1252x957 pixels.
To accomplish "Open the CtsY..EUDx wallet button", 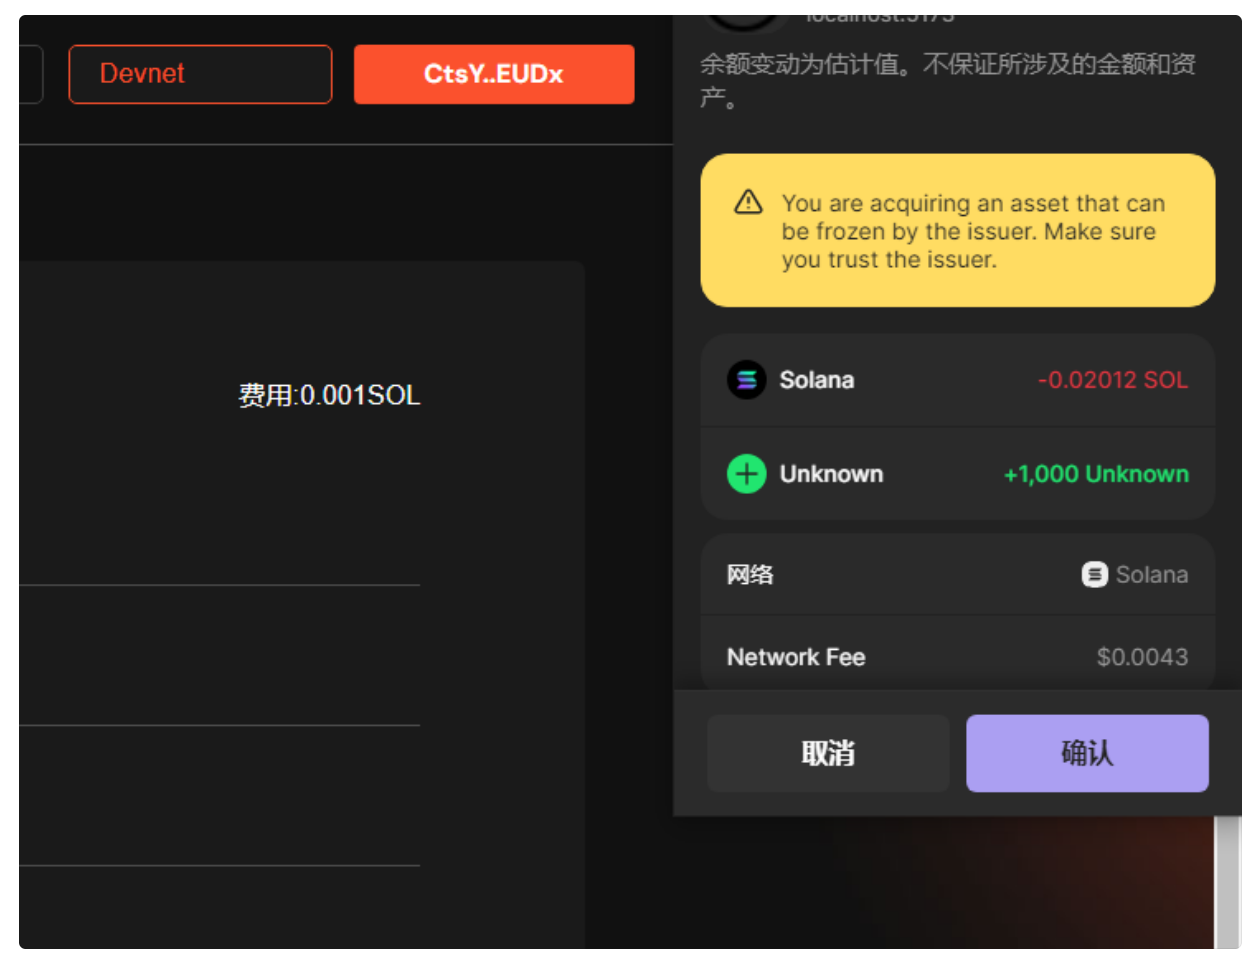I will (x=494, y=74).
